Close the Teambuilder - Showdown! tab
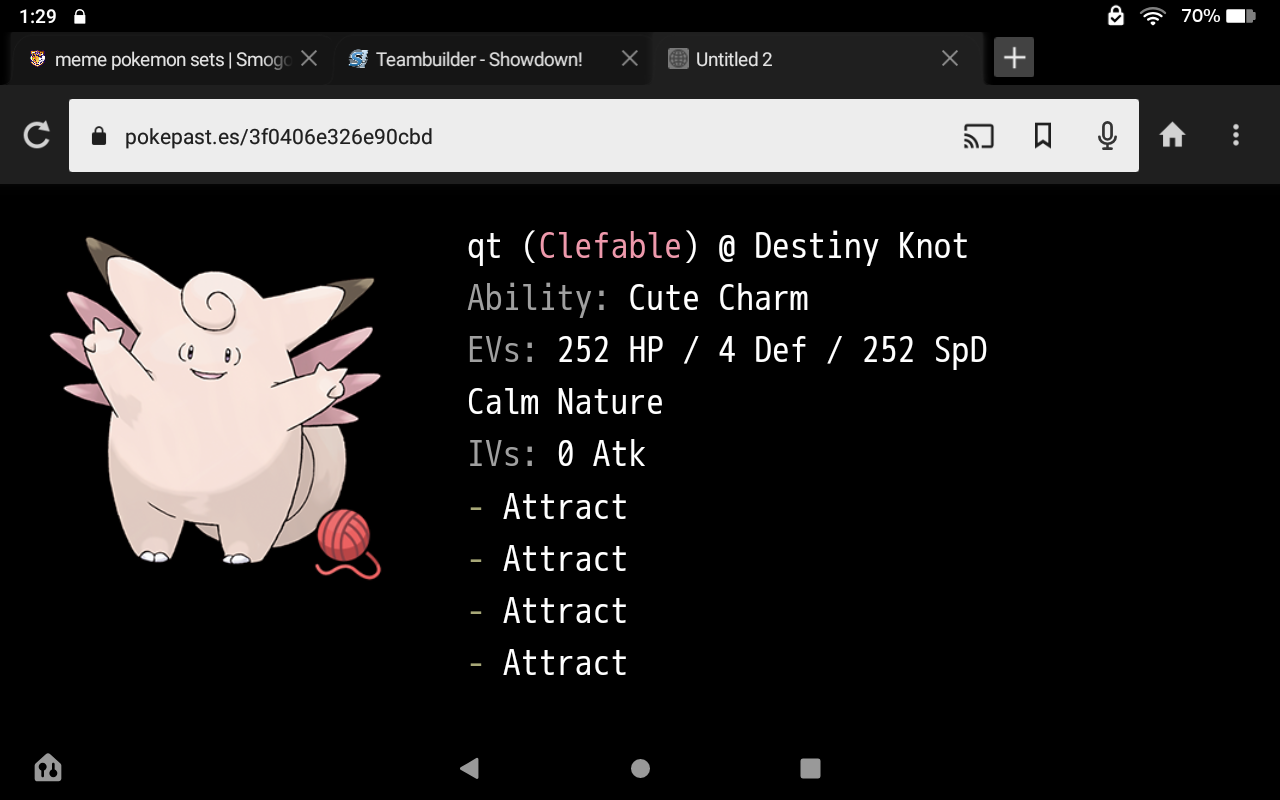The height and width of the screenshot is (800, 1280). (x=630, y=59)
